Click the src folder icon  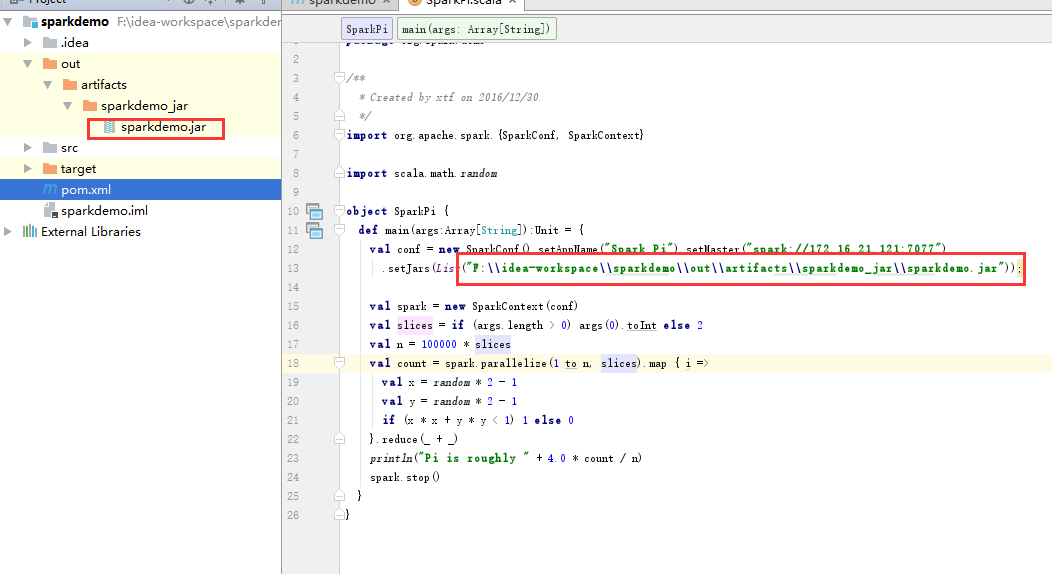tap(50, 148)
